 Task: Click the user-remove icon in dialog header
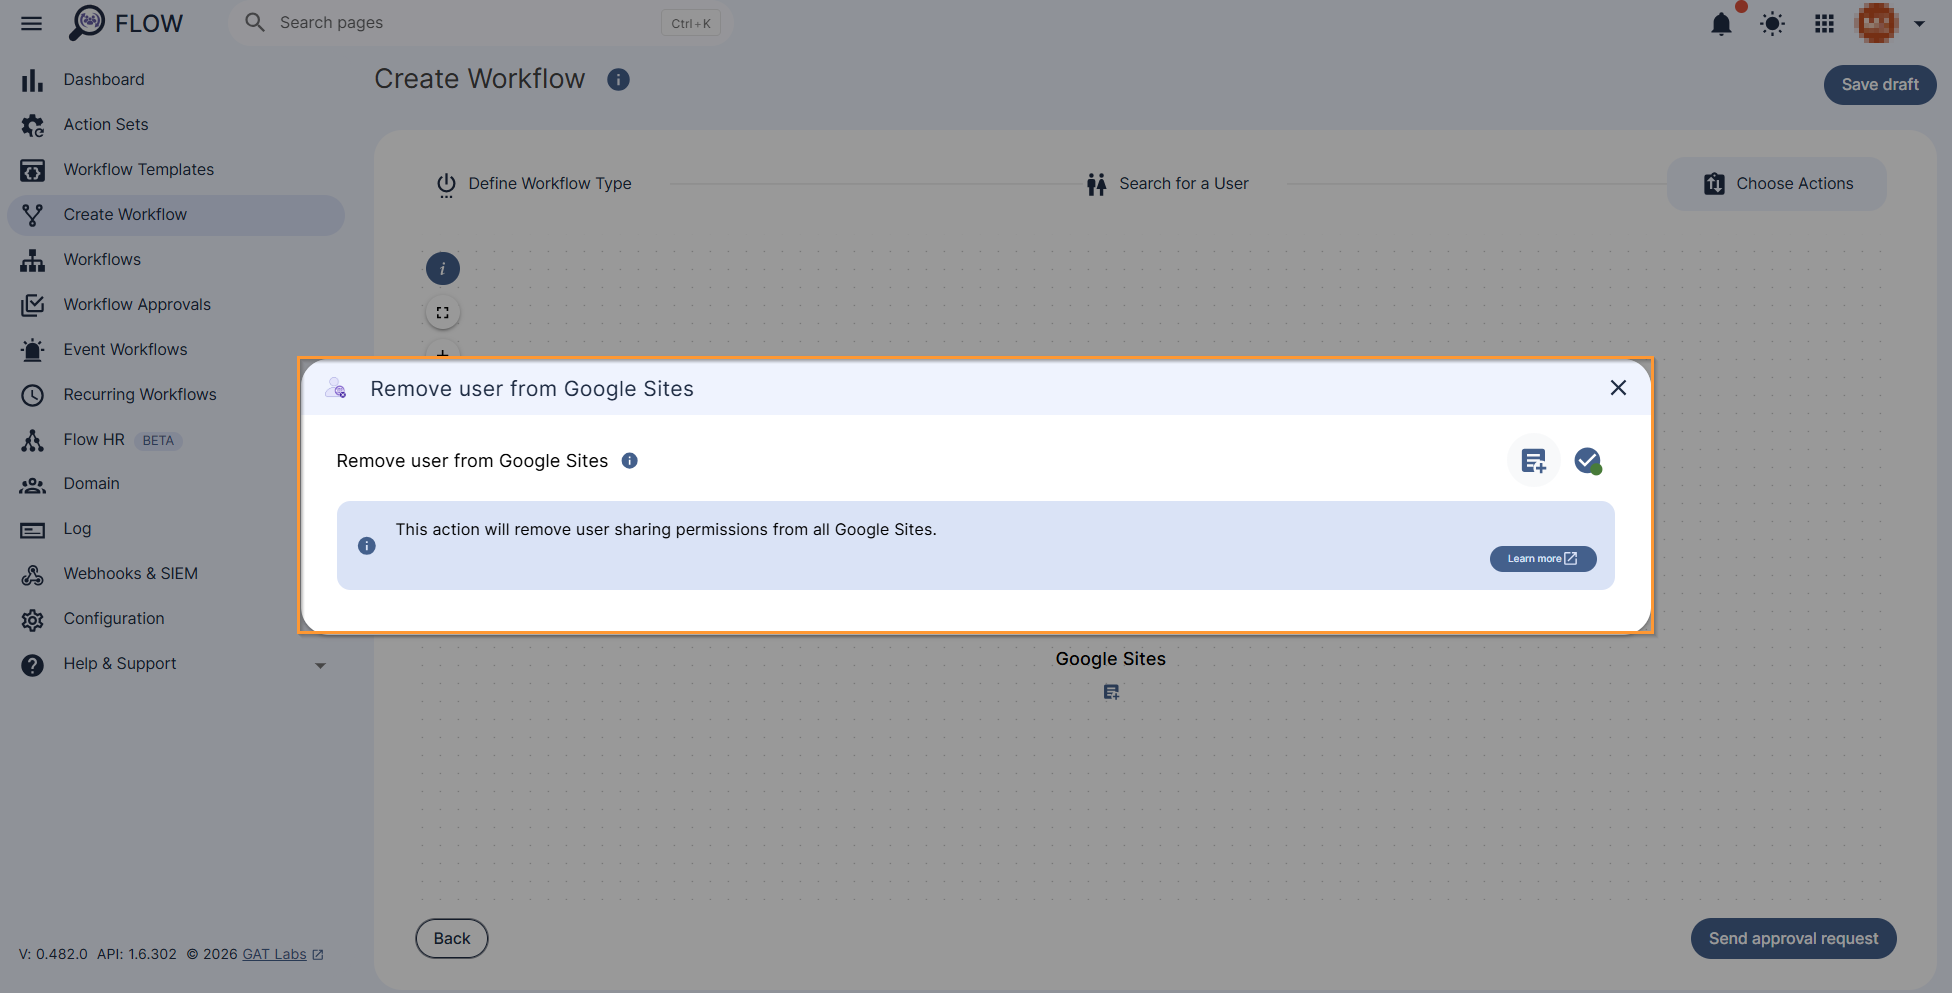point(336,388)
